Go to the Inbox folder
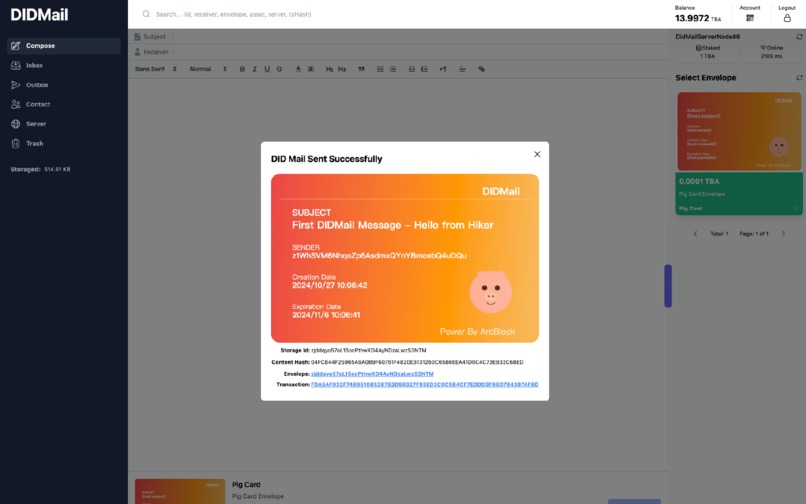The image size is (806, 504). [x=64, y=65]
